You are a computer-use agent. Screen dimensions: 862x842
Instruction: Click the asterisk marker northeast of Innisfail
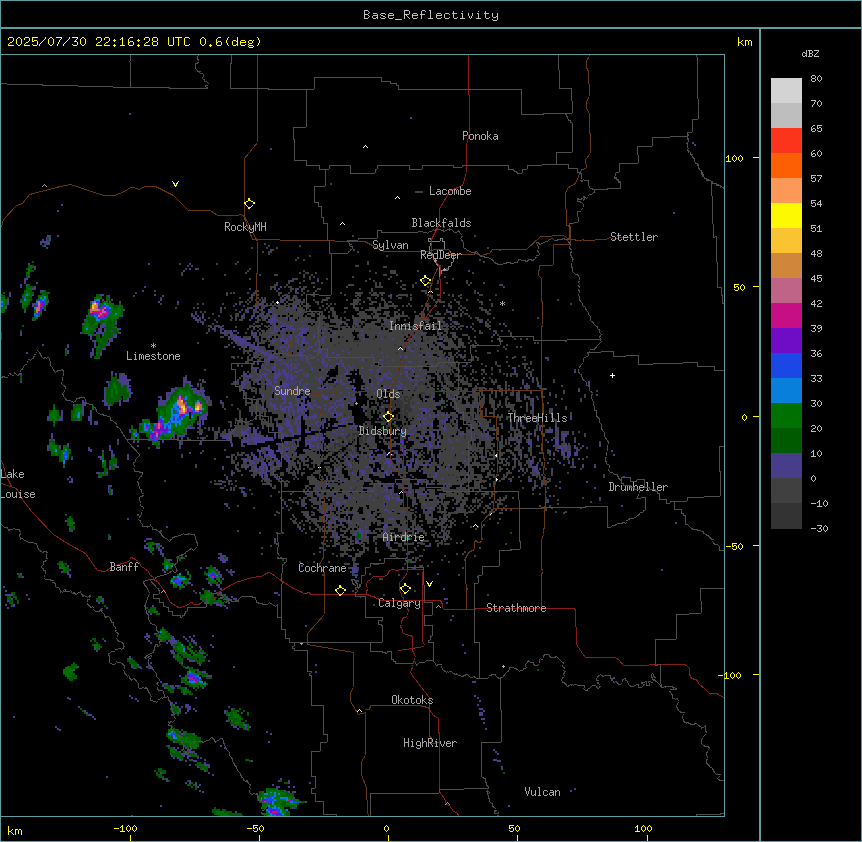502,303
